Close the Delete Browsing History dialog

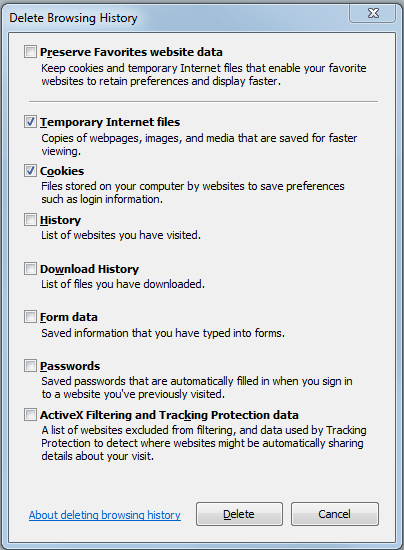[373, 13]
